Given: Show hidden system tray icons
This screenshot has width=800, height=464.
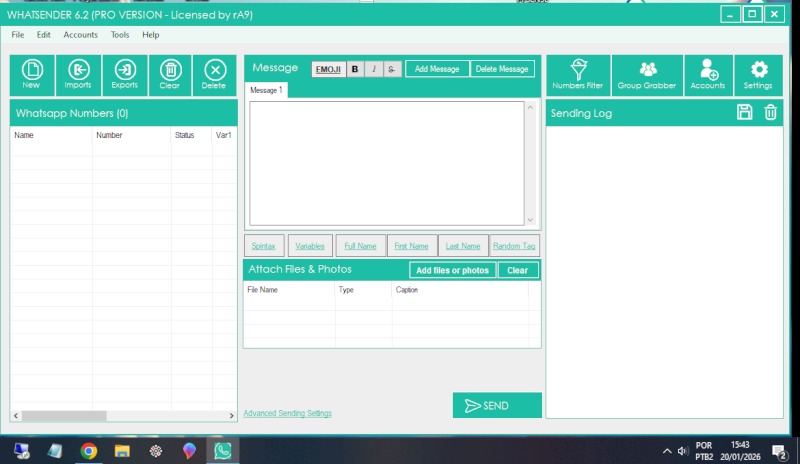Looking at the screenshot, I should 667,451.
